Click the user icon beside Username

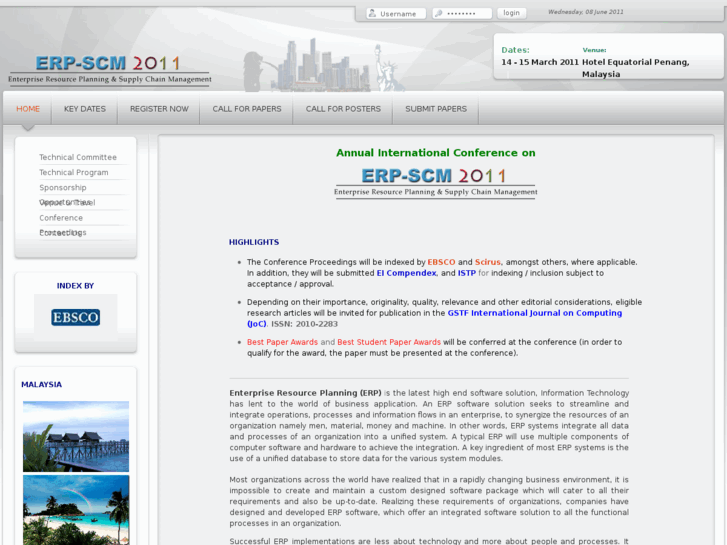click(372, 13)
